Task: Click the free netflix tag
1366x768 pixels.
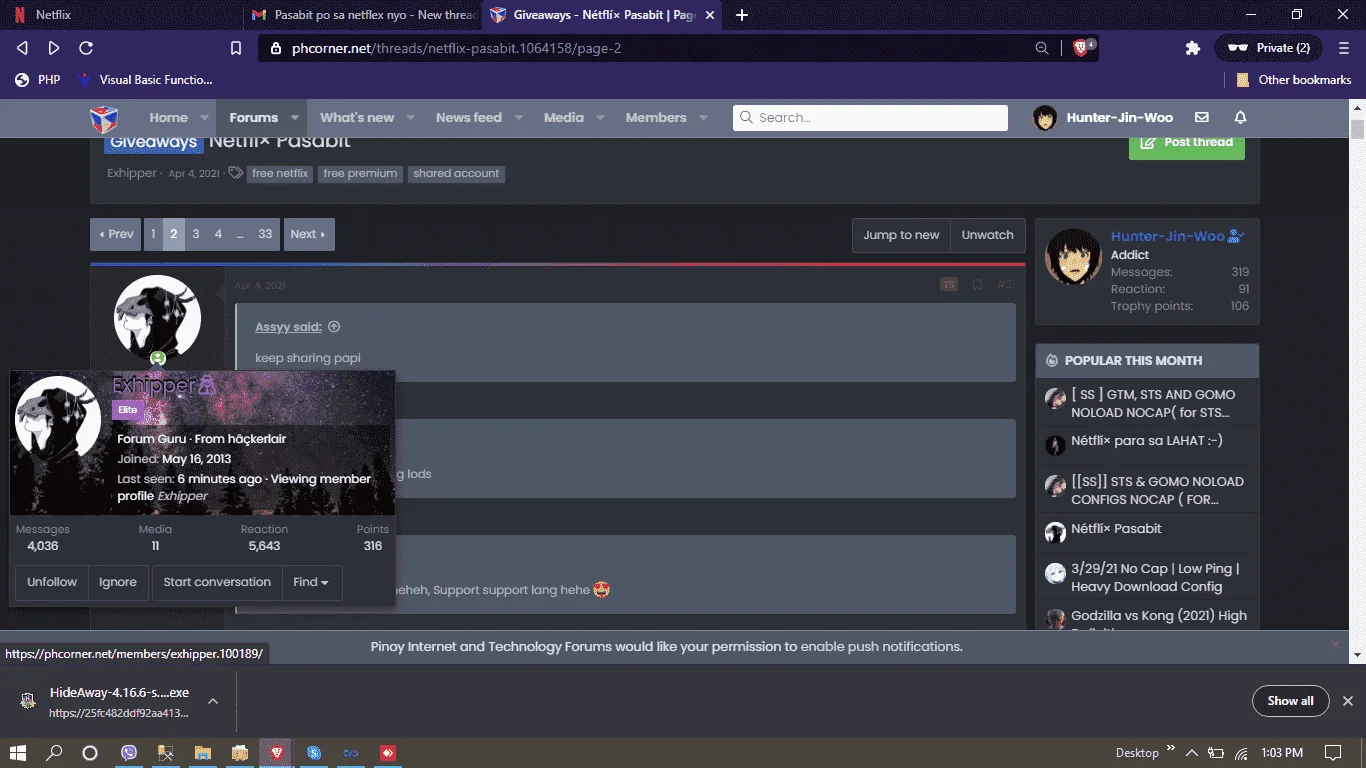Action: [280, 173]
